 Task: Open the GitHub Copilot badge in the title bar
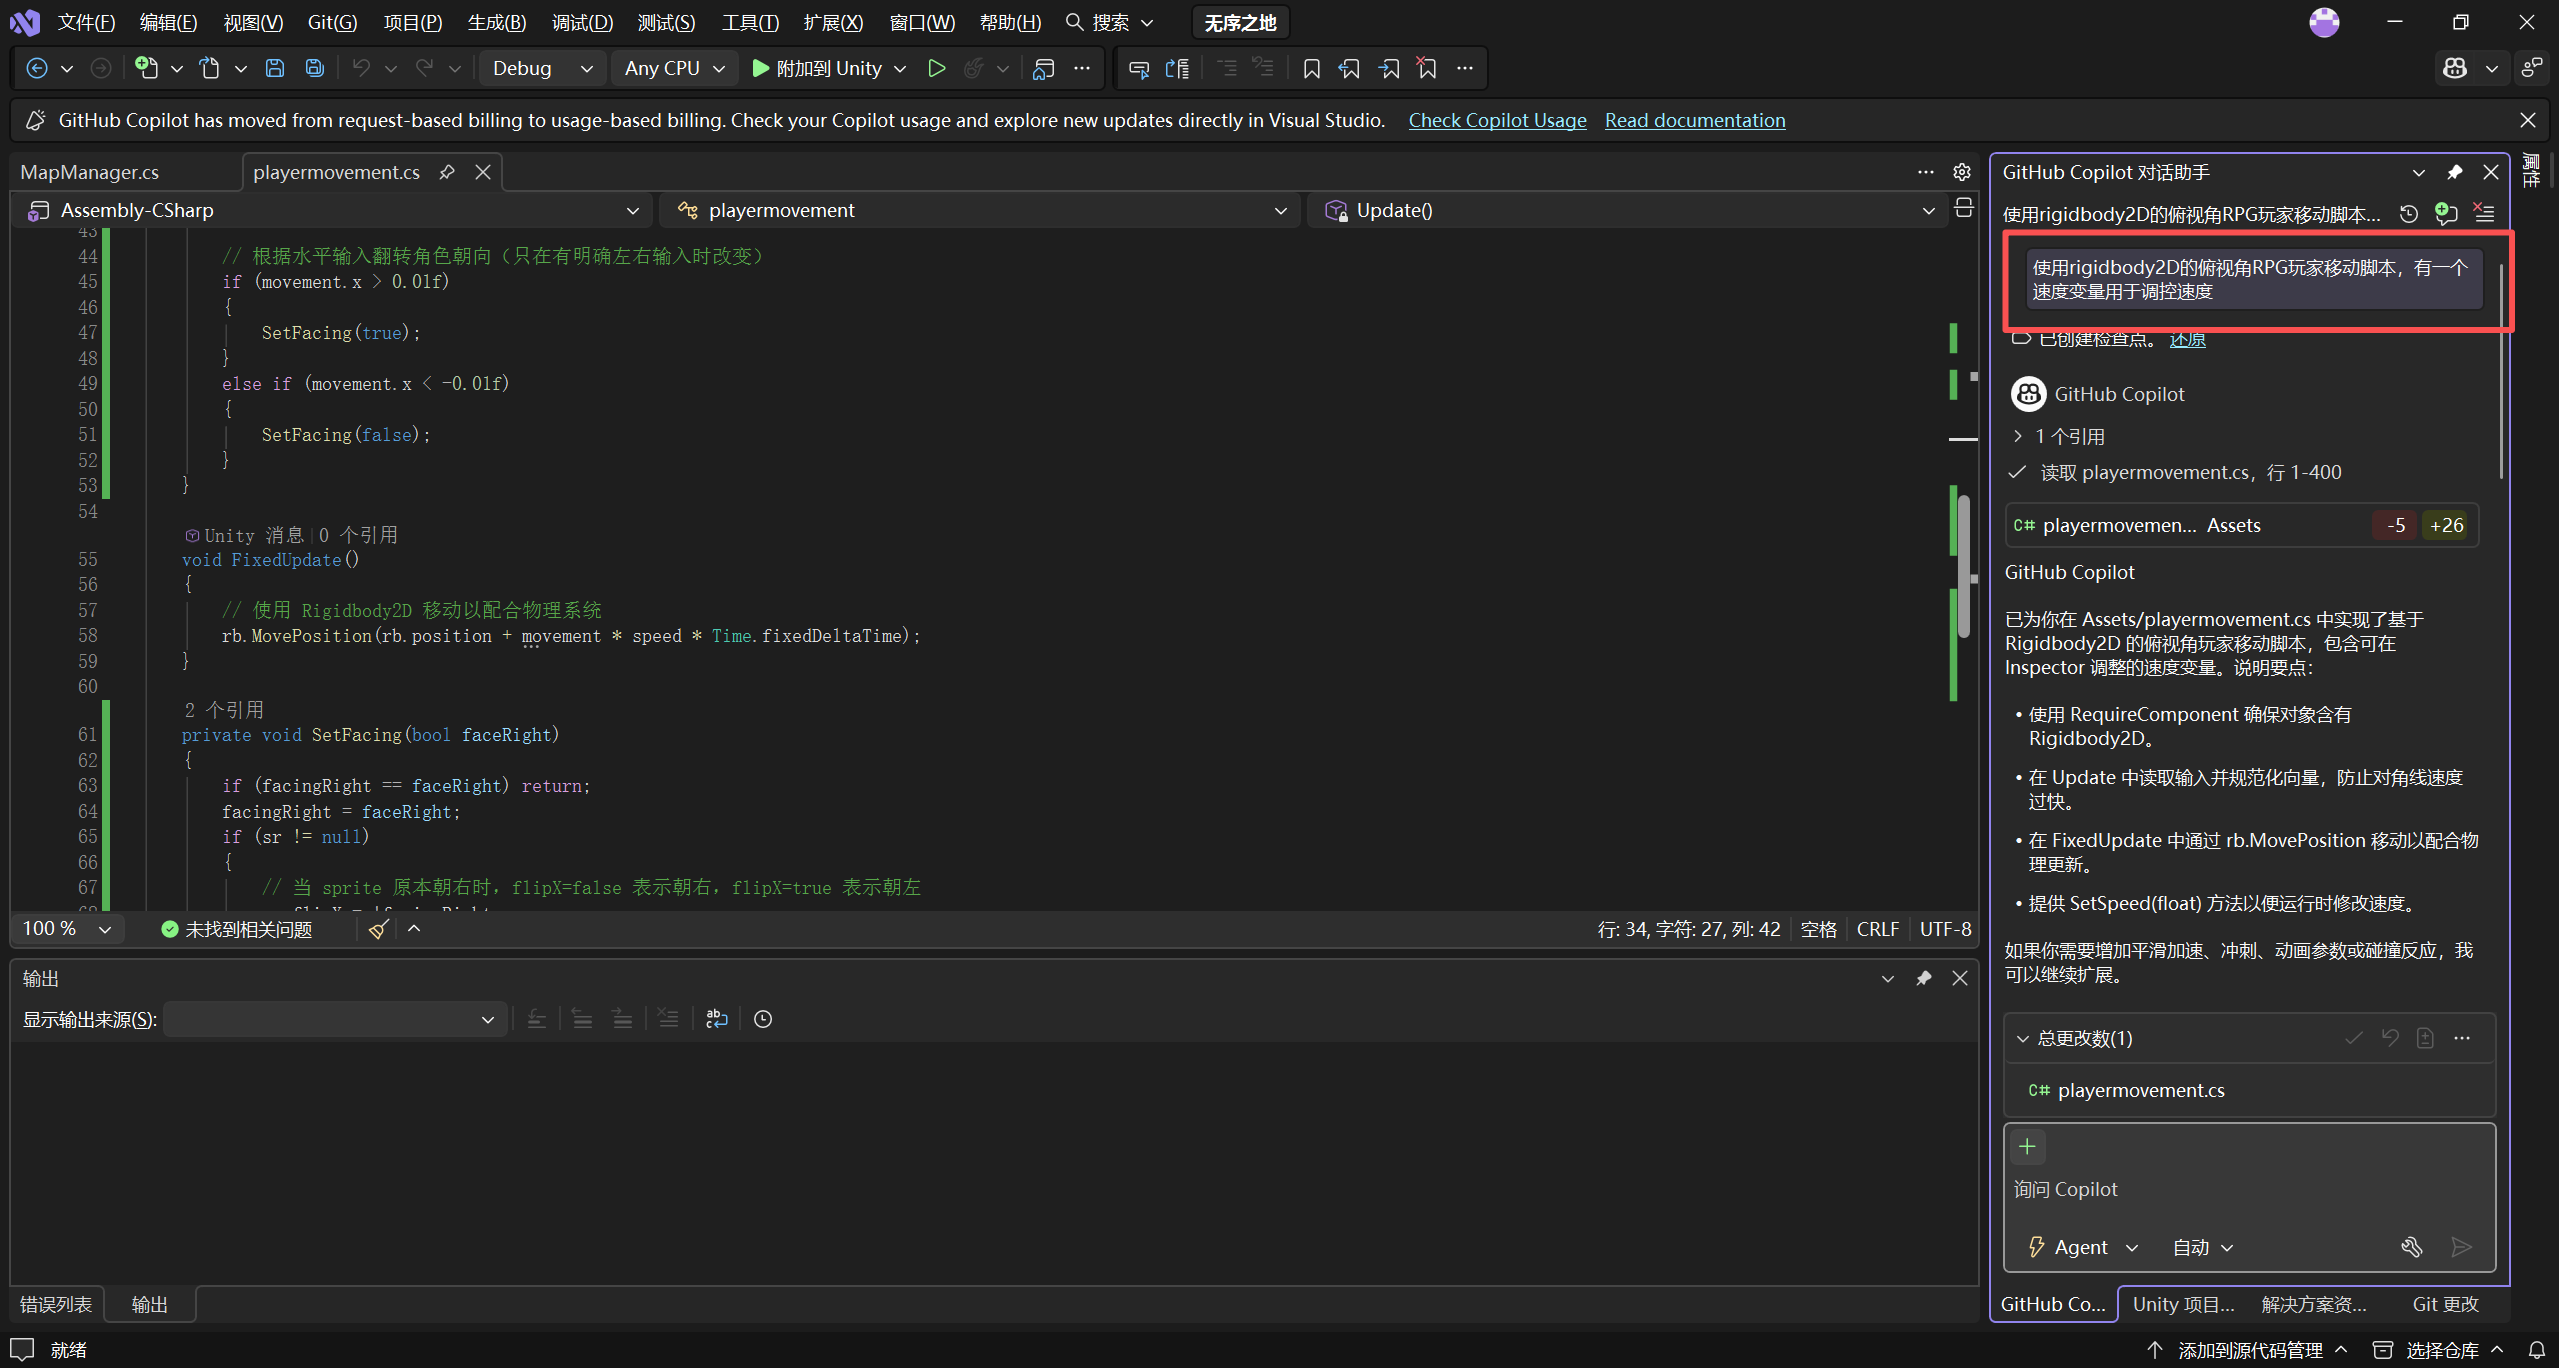tap(2456, 68)
